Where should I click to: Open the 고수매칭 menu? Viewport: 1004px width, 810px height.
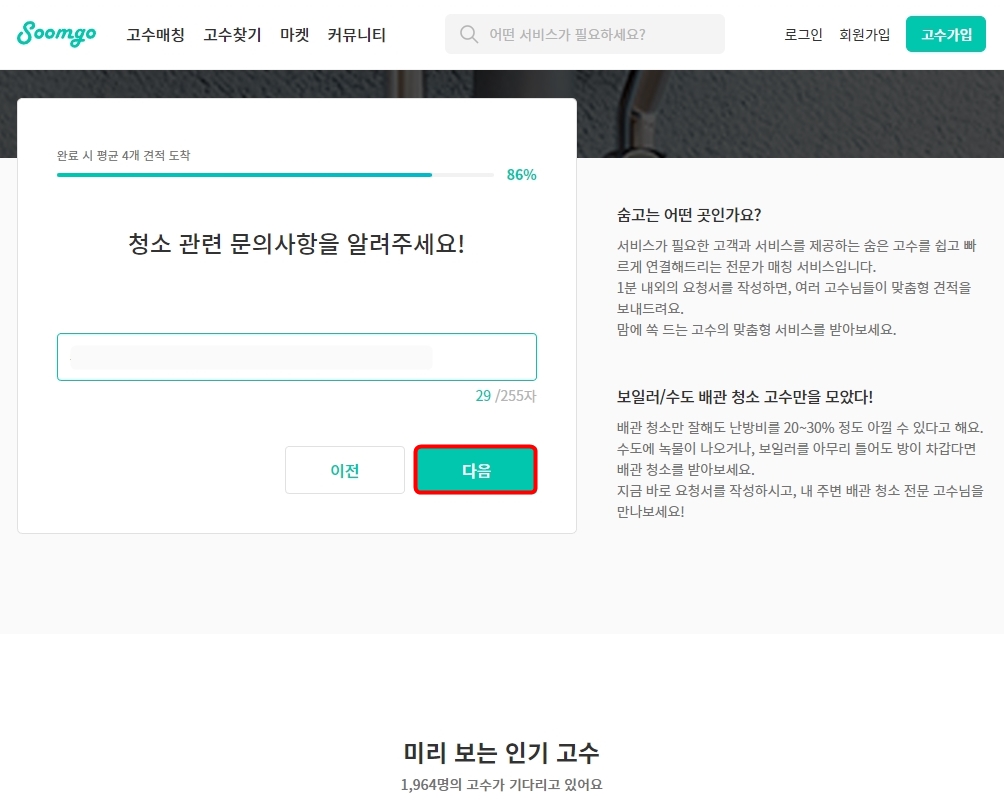155,34
